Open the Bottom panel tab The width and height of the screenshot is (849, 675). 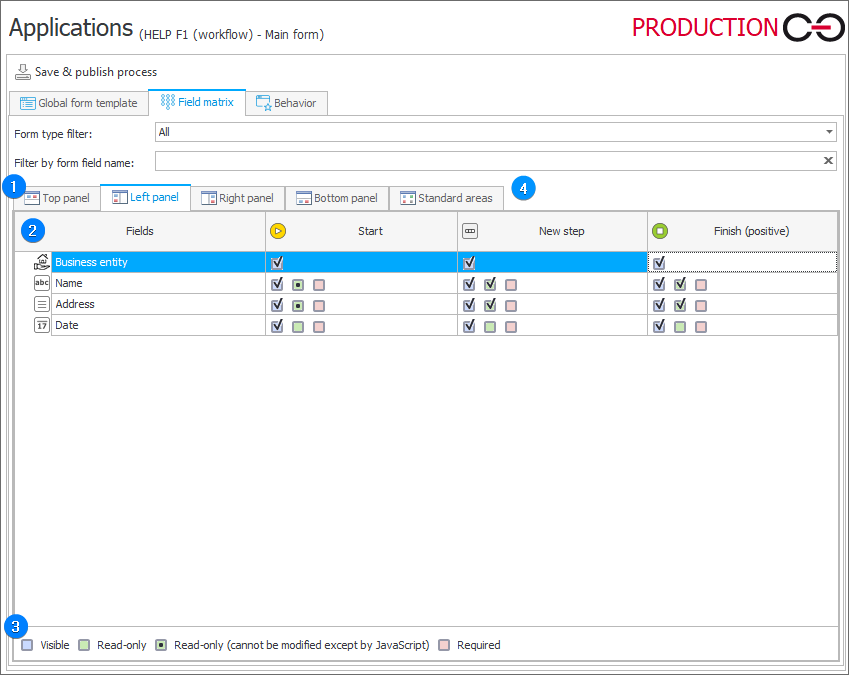(x=337, y=198)
